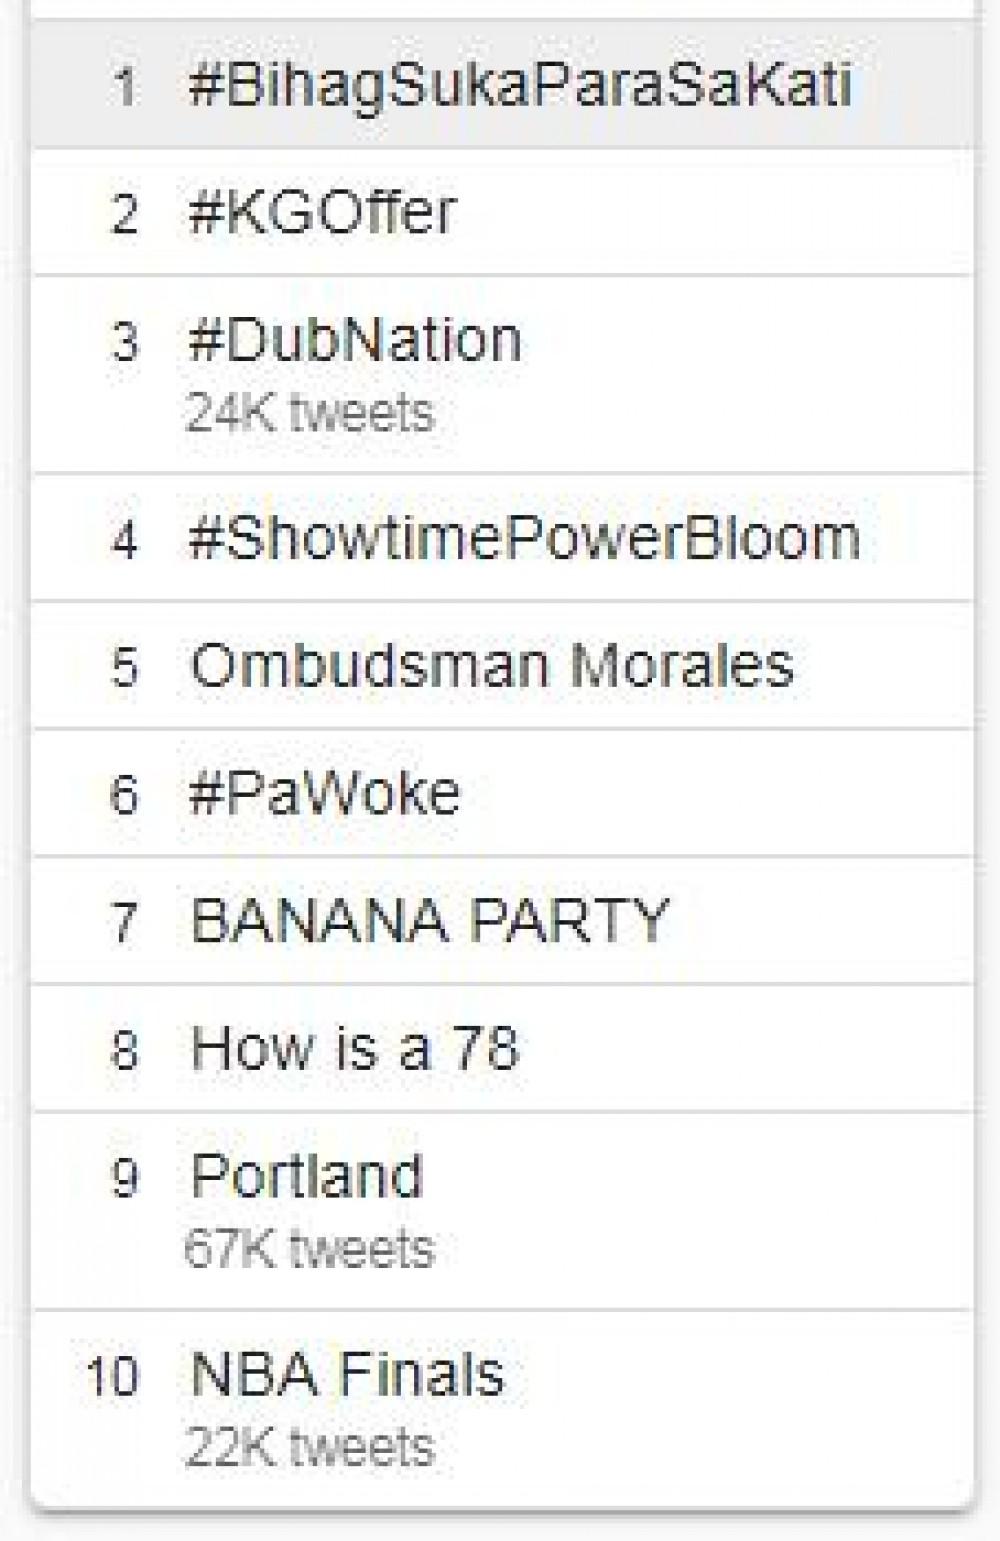Select the #ShowtimePowerBloom hashtag
This screenshot has height=1541, width=1000.
coord(524,538)
